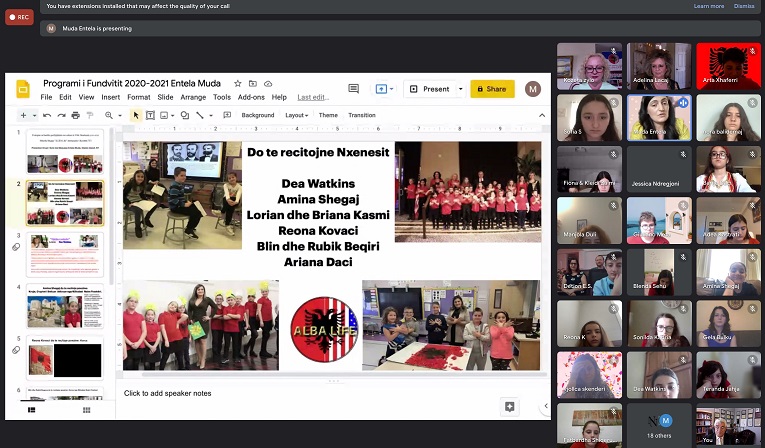The width and height of the screenshot is (765, 448).
Task: Click the Learn more link
Action: (708, 6)
